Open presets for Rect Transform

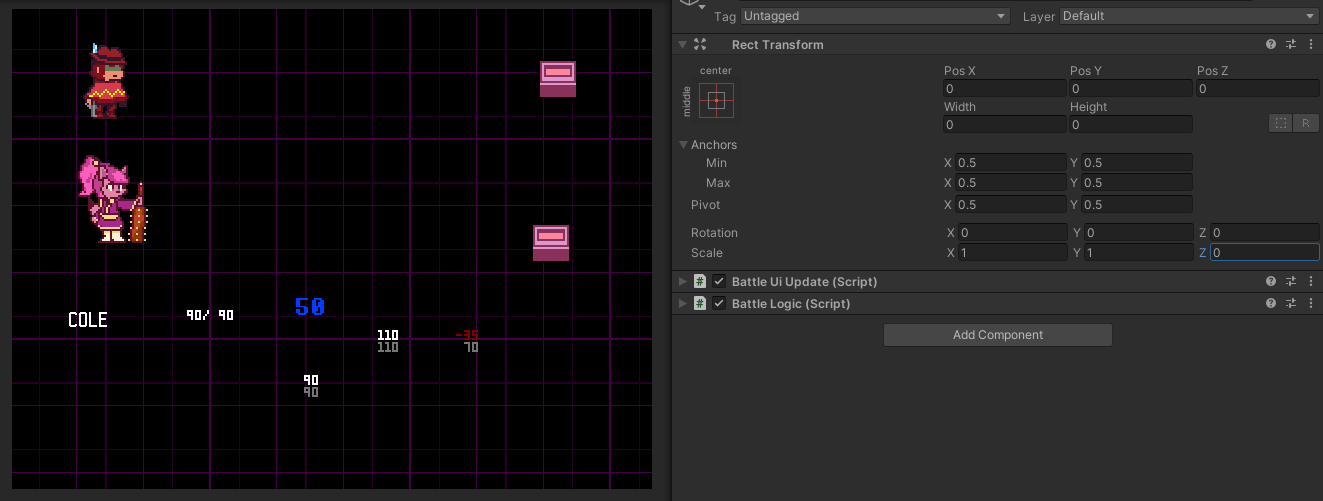pyautogui.click(x=1291, y=45)
